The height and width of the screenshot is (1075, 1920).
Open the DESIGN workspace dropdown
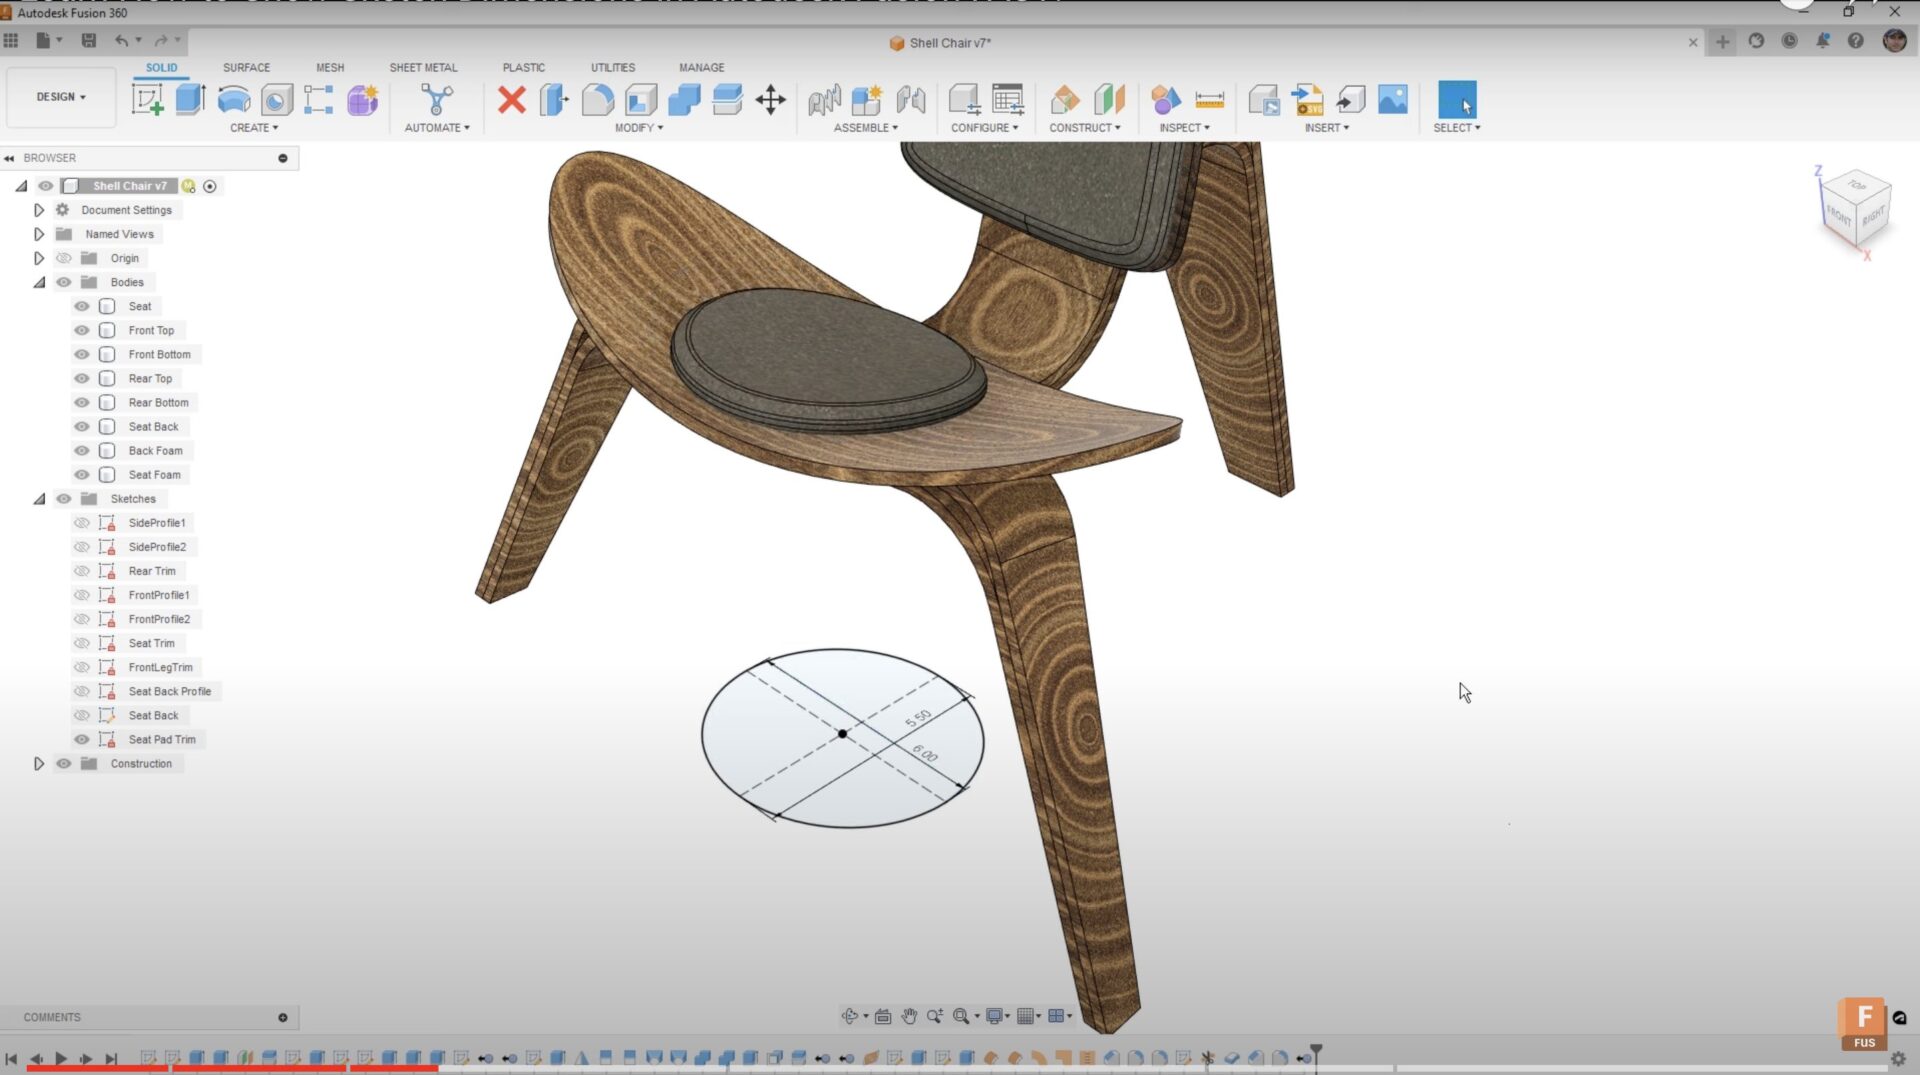[60, 97]
